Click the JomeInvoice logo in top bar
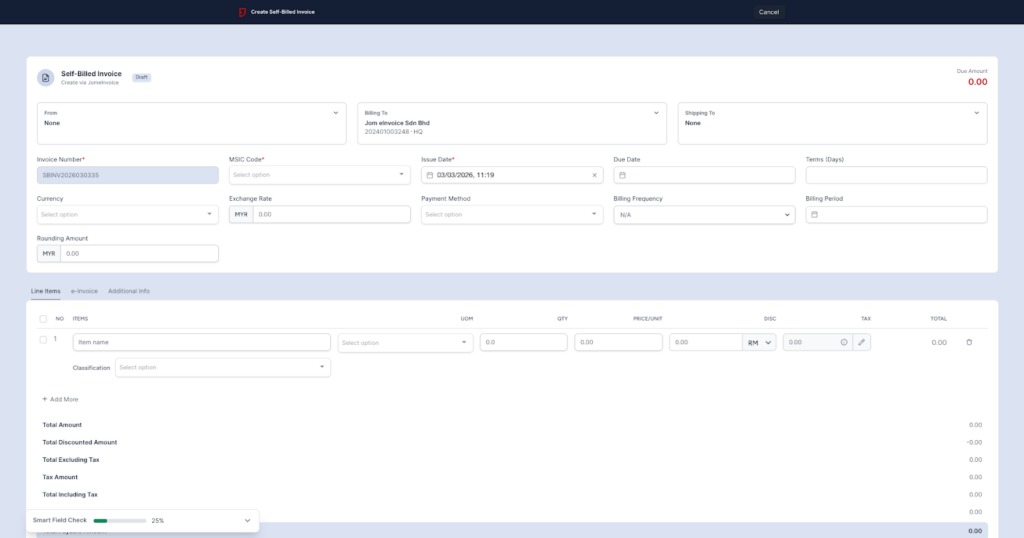This screenshot has width=1024, height=538. pos(241,12)
